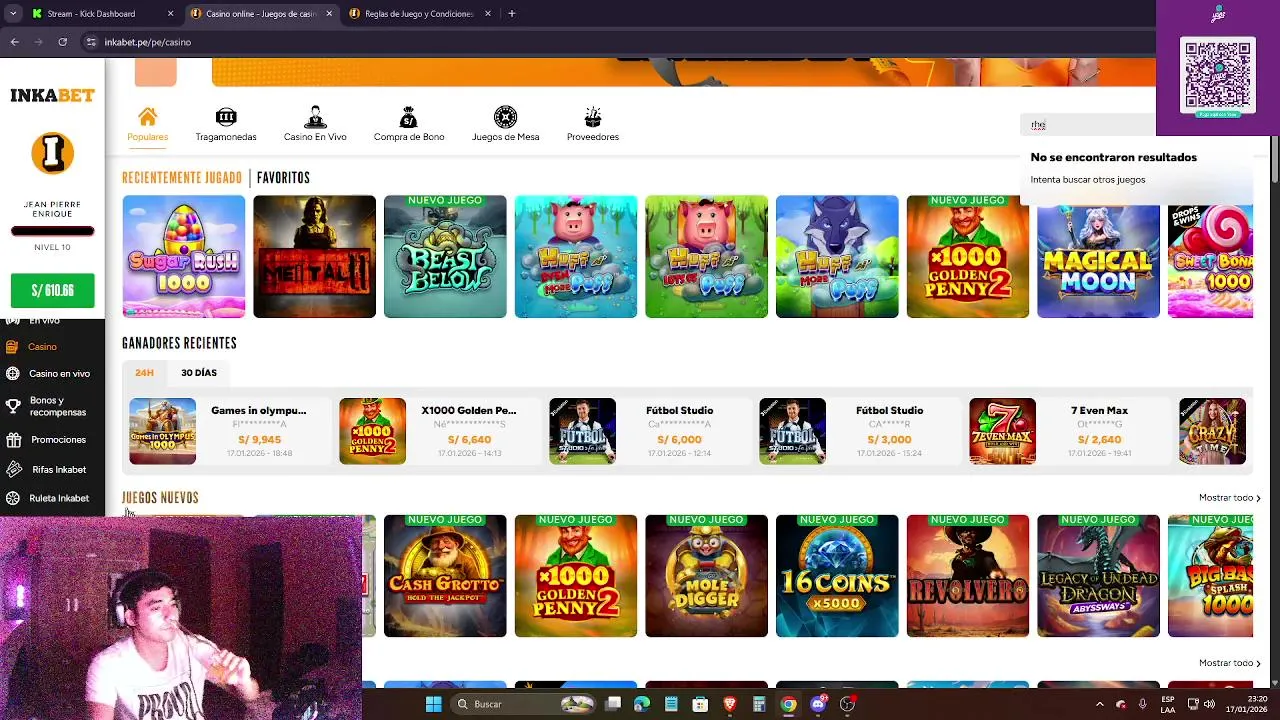Click the Games in Olympus winner card
Viewport: 1280px width, 720px height.
(x=229, y=431)
